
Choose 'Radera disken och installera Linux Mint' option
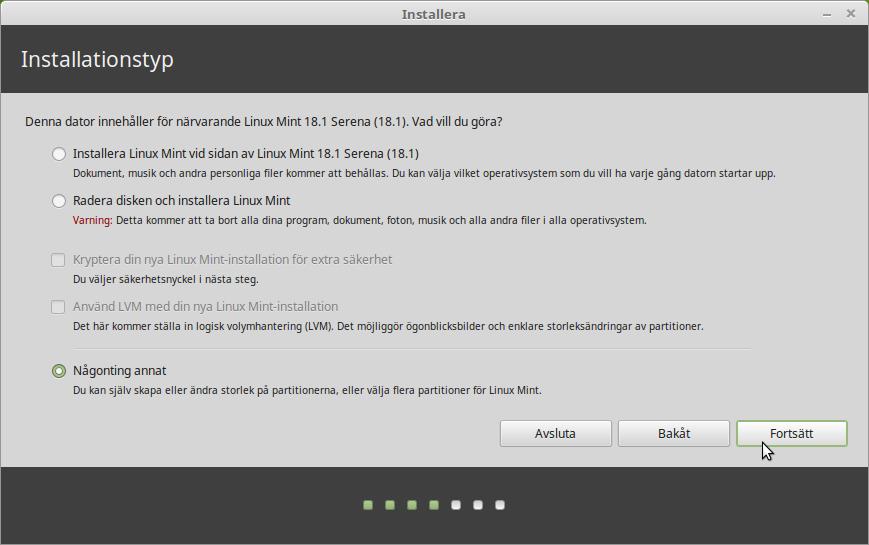pyautogui.click(x=59, y=201)
